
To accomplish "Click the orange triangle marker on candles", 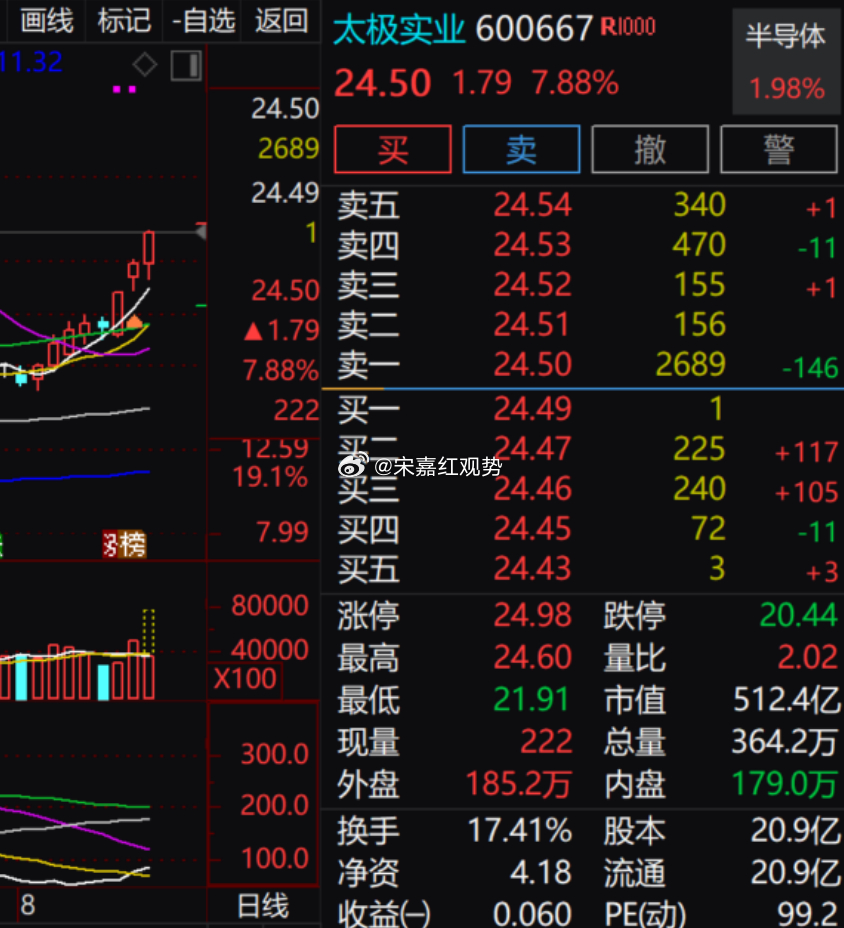I will click(x=134, y=321).
